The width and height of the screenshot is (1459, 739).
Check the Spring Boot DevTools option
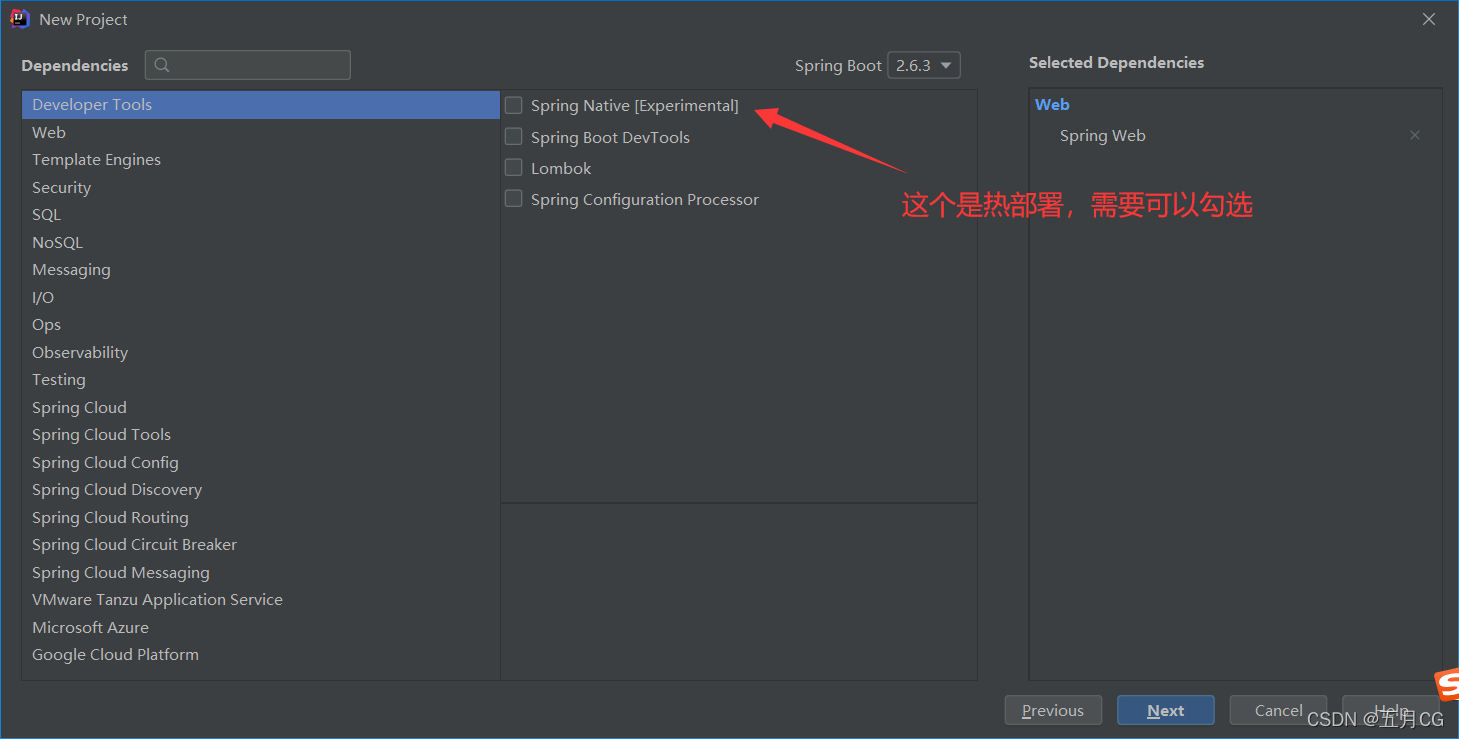tap(514, 136)
